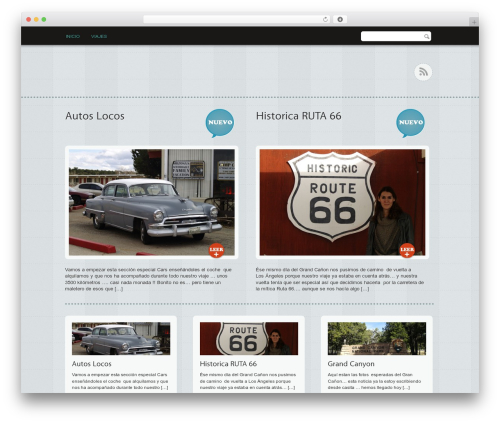Open the VIAJES menu item

click(99, 36)
